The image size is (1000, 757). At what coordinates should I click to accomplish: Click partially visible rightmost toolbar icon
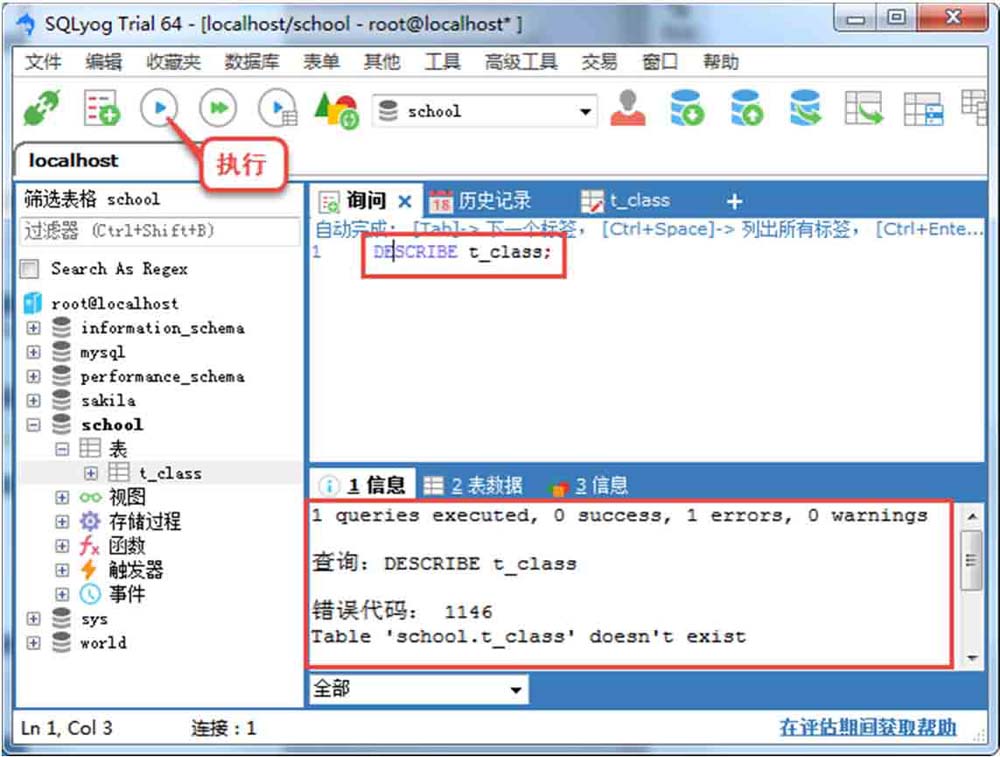point(974,108)
